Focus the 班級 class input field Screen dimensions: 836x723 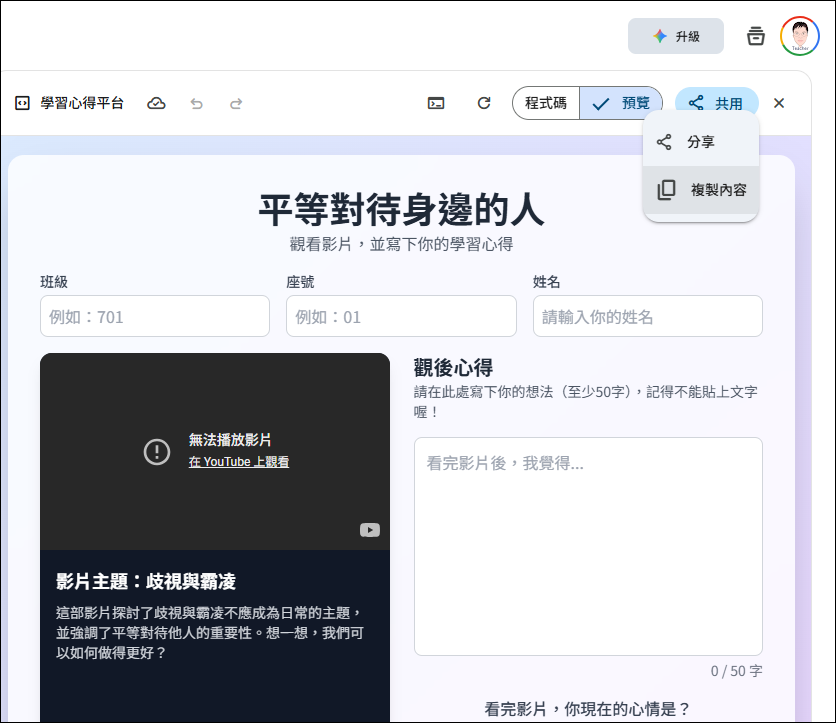coord(155,316)
